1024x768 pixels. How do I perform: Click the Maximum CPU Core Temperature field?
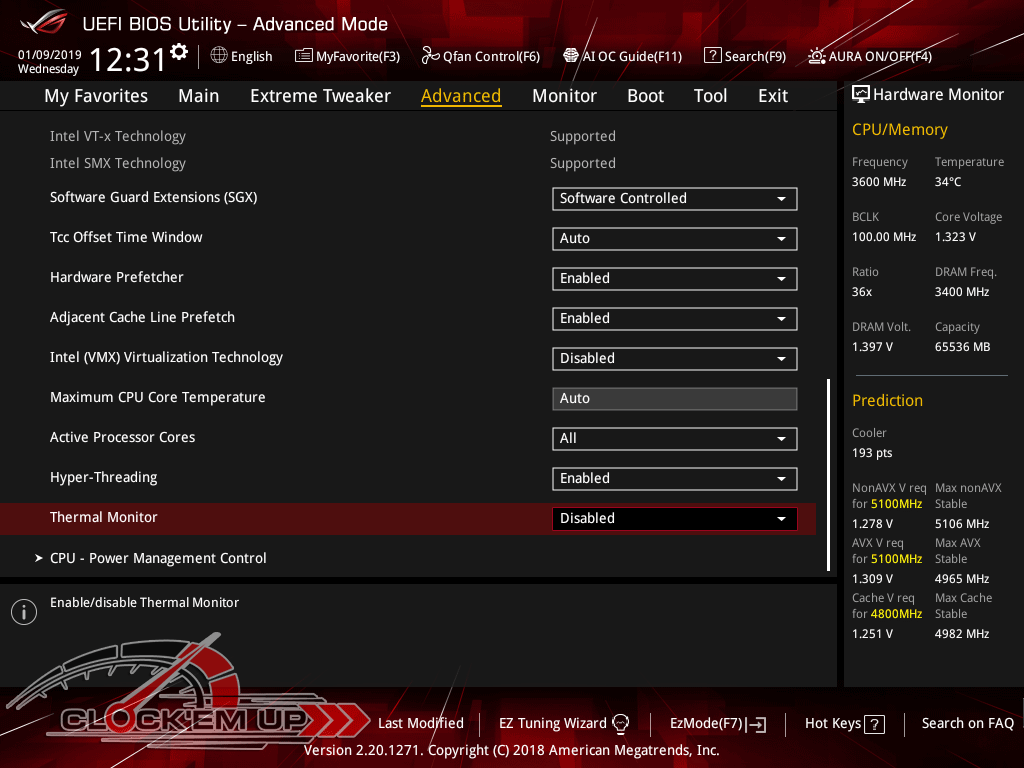675,398
